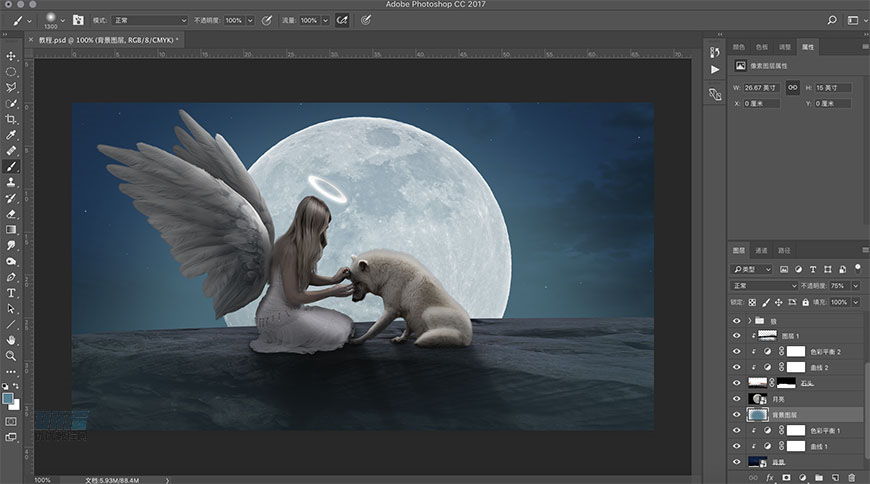This screenshot has height=484, width=870.
Task: Add a layer mask
Action: [x=786, y=477]
